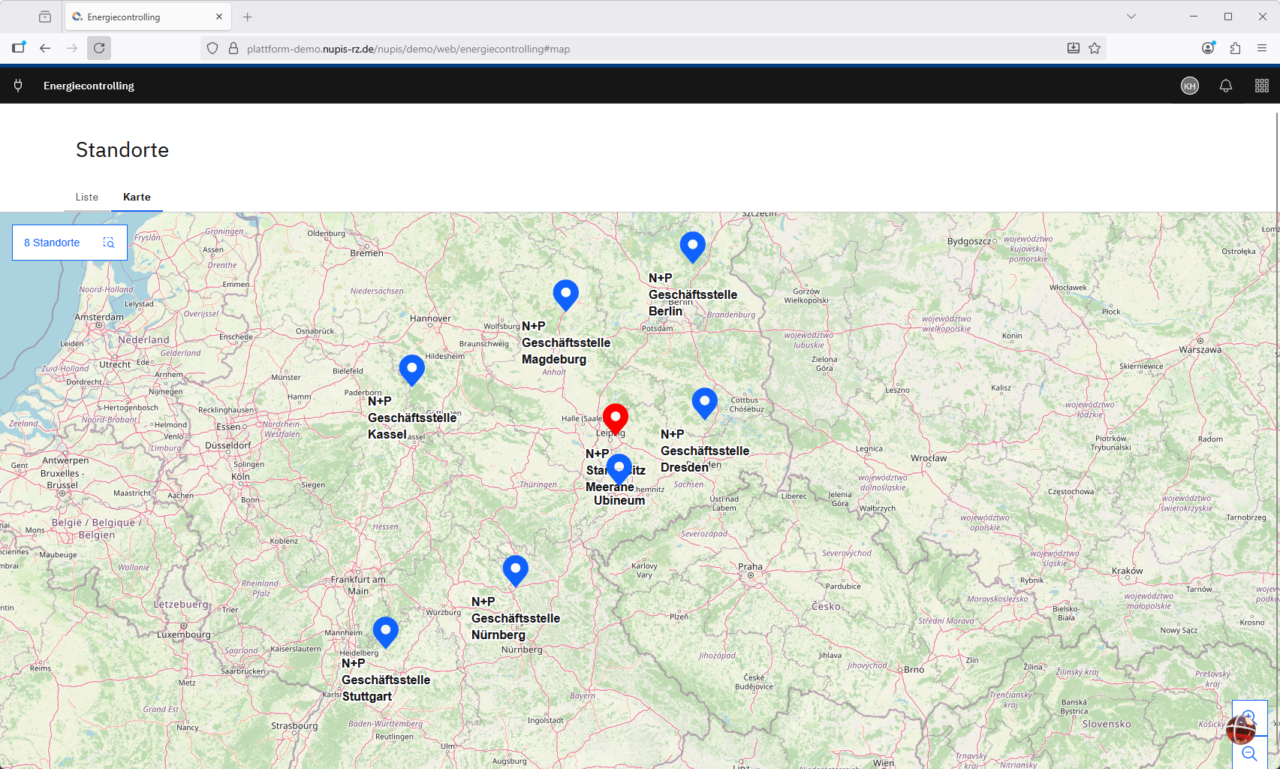Switch to the Liste tab
This screenshot has width=1280, height=769.
[87, 197]
